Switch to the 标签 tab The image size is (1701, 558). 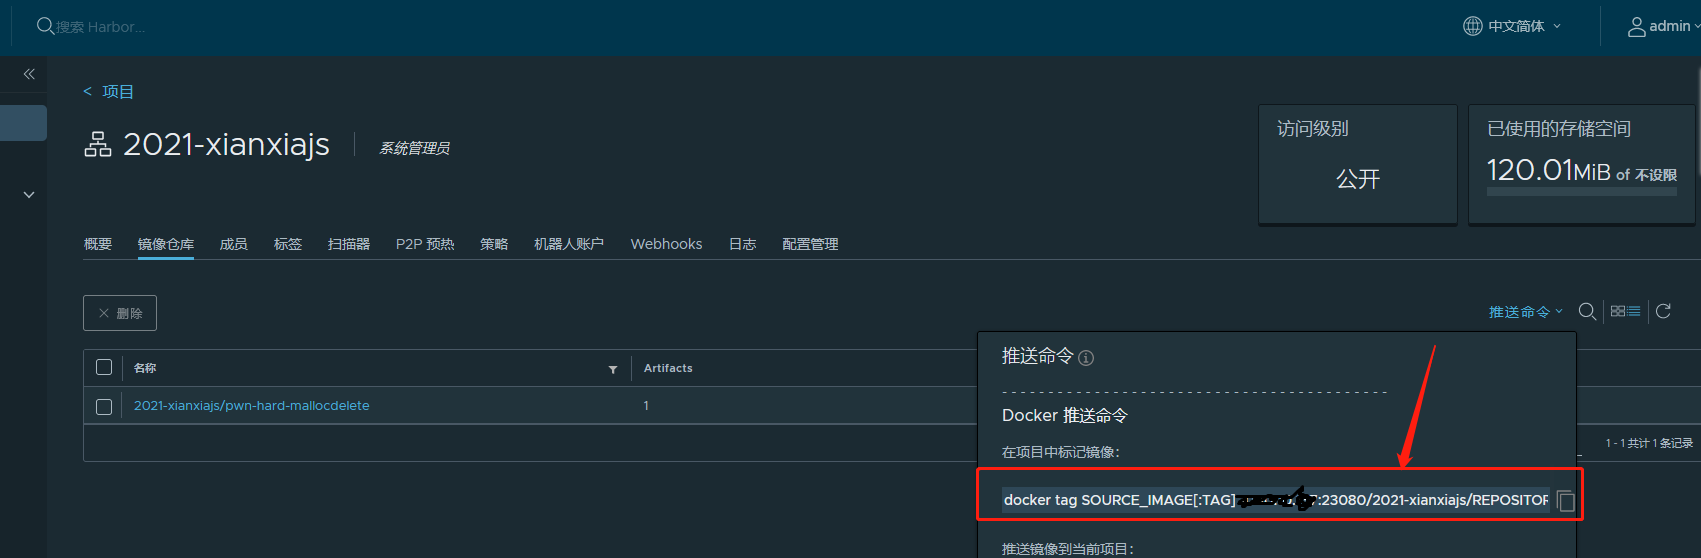tap(288, 244)
